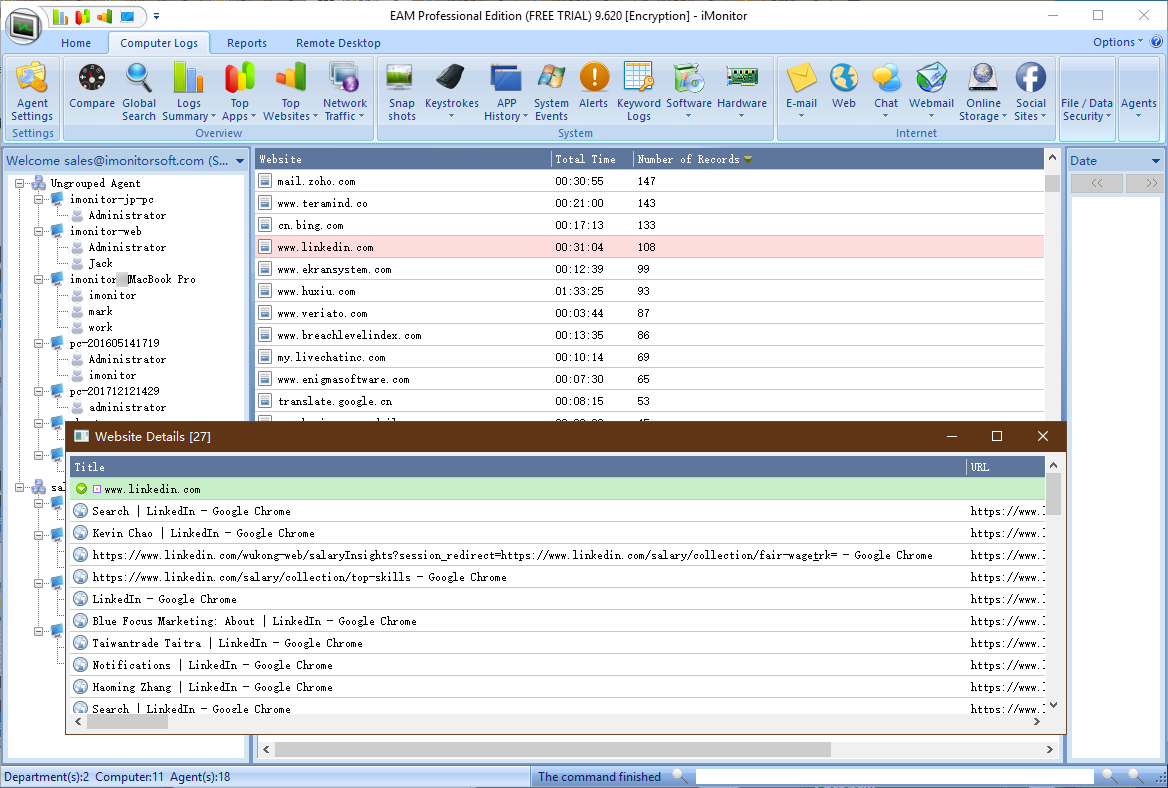Open the Kevin Chao LinkedIn entry
This screenshot has width=1168, height=788.
click(557, 533)
